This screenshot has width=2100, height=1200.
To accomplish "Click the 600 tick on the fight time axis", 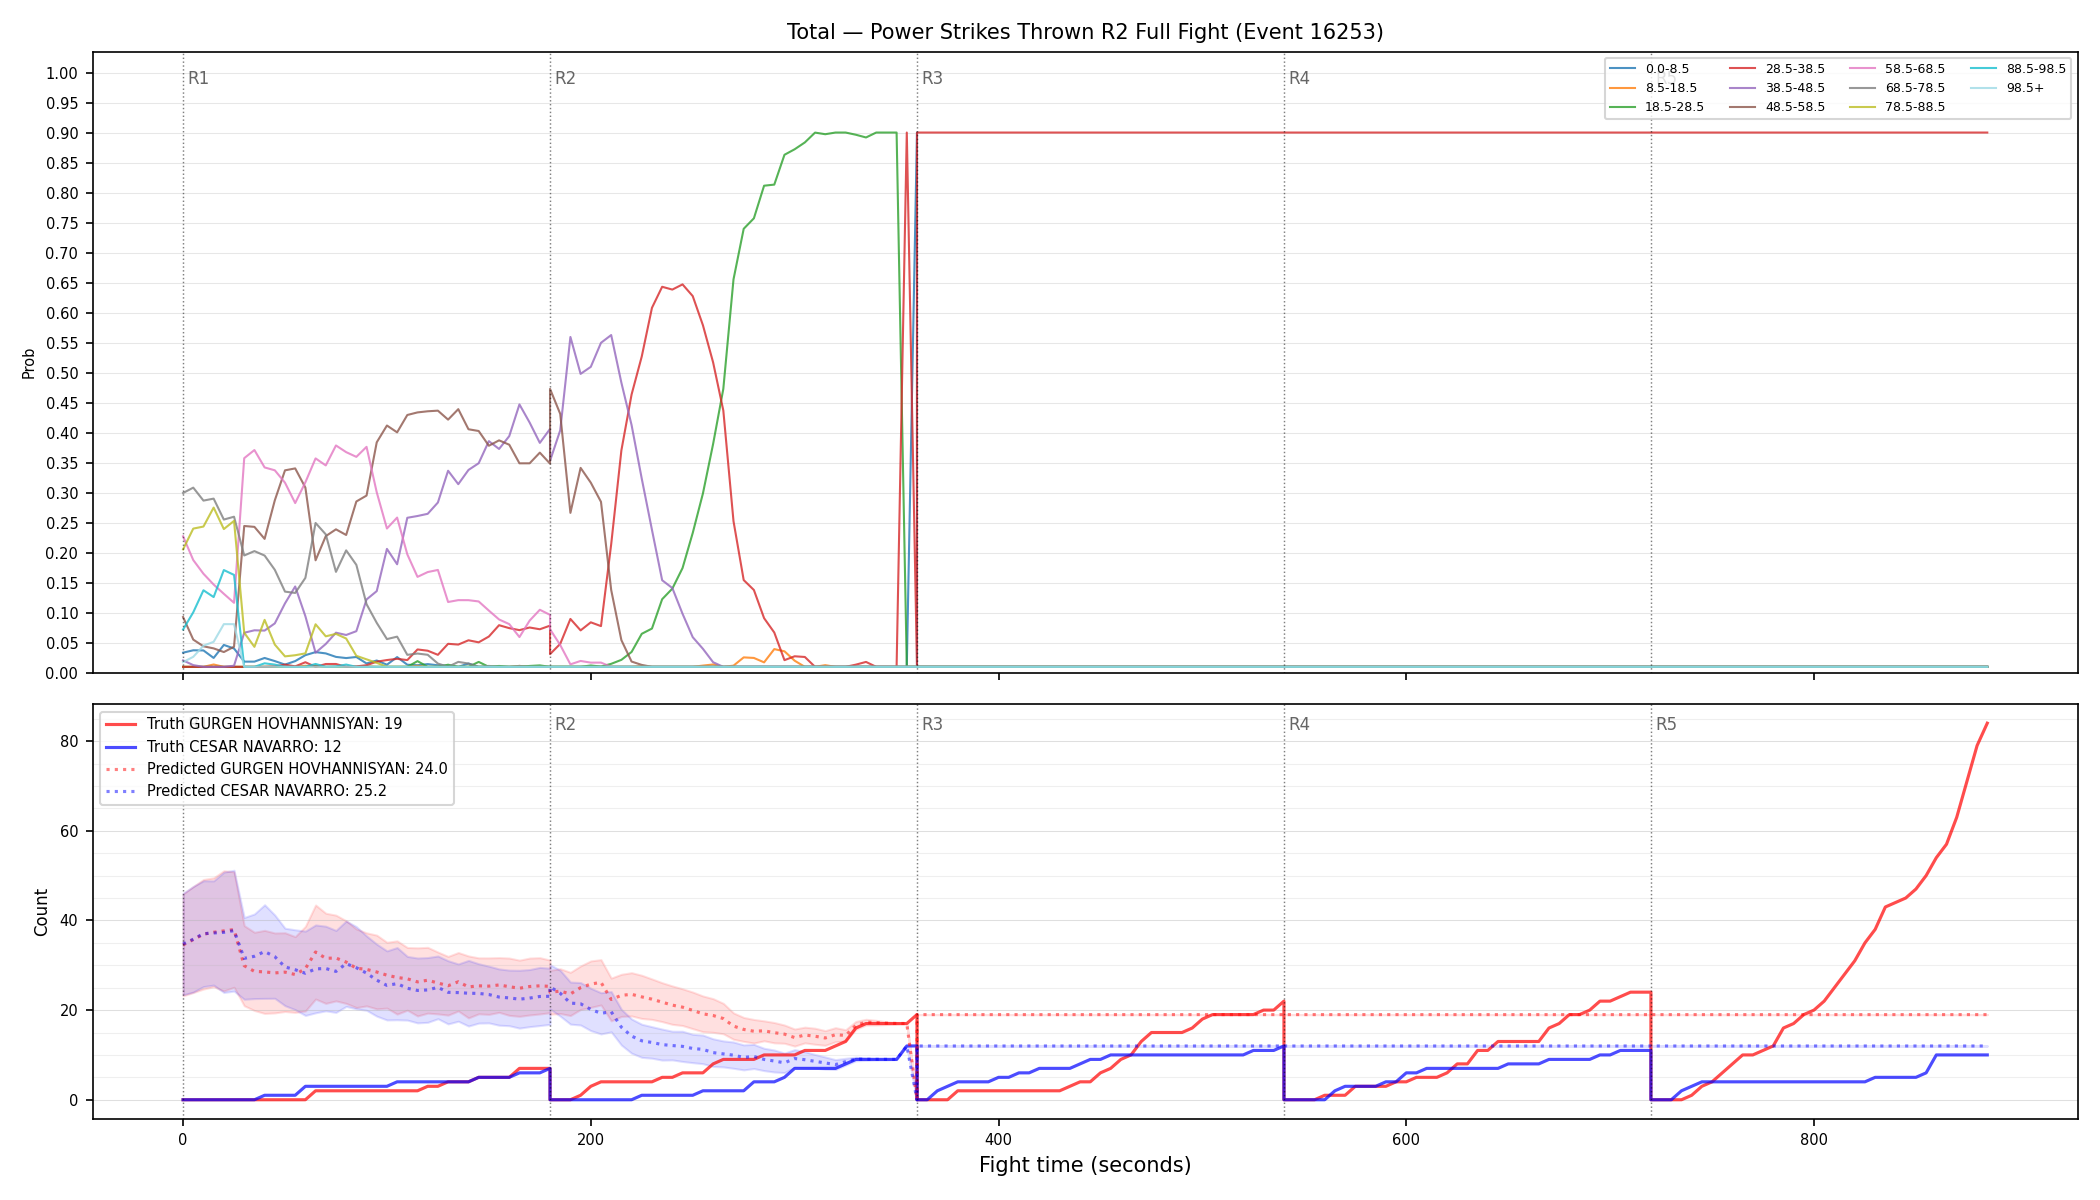I will 1406,1139.
